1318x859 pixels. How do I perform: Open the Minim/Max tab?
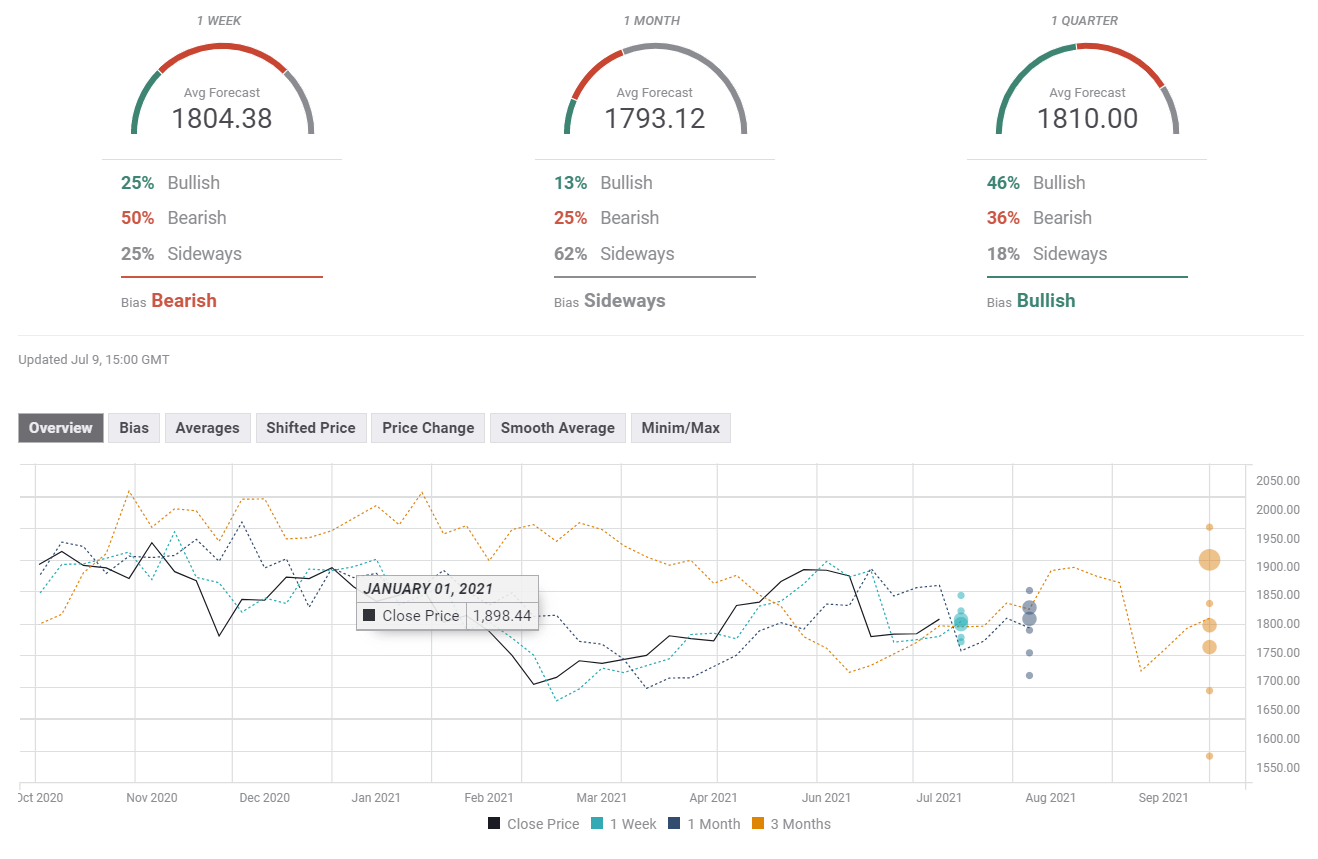coord(680,428)
